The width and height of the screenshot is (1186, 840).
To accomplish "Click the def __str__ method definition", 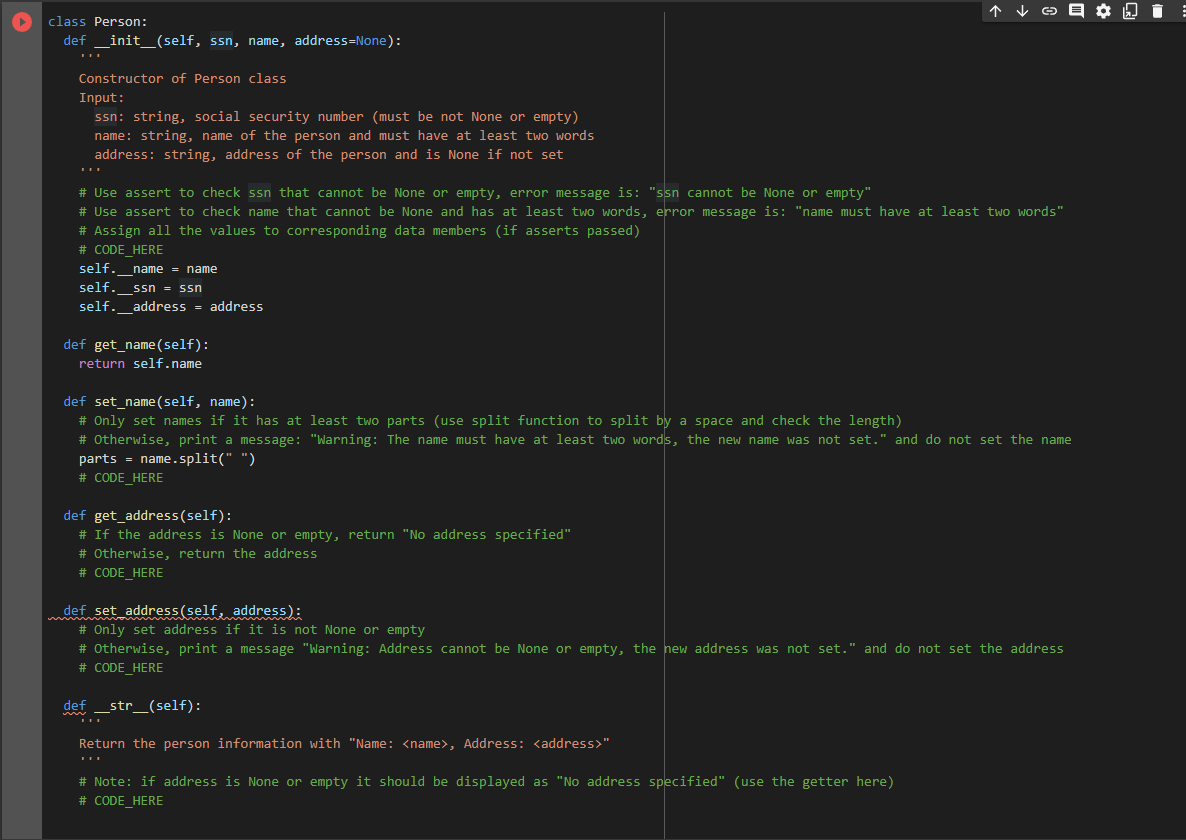I will pos(134,705).
